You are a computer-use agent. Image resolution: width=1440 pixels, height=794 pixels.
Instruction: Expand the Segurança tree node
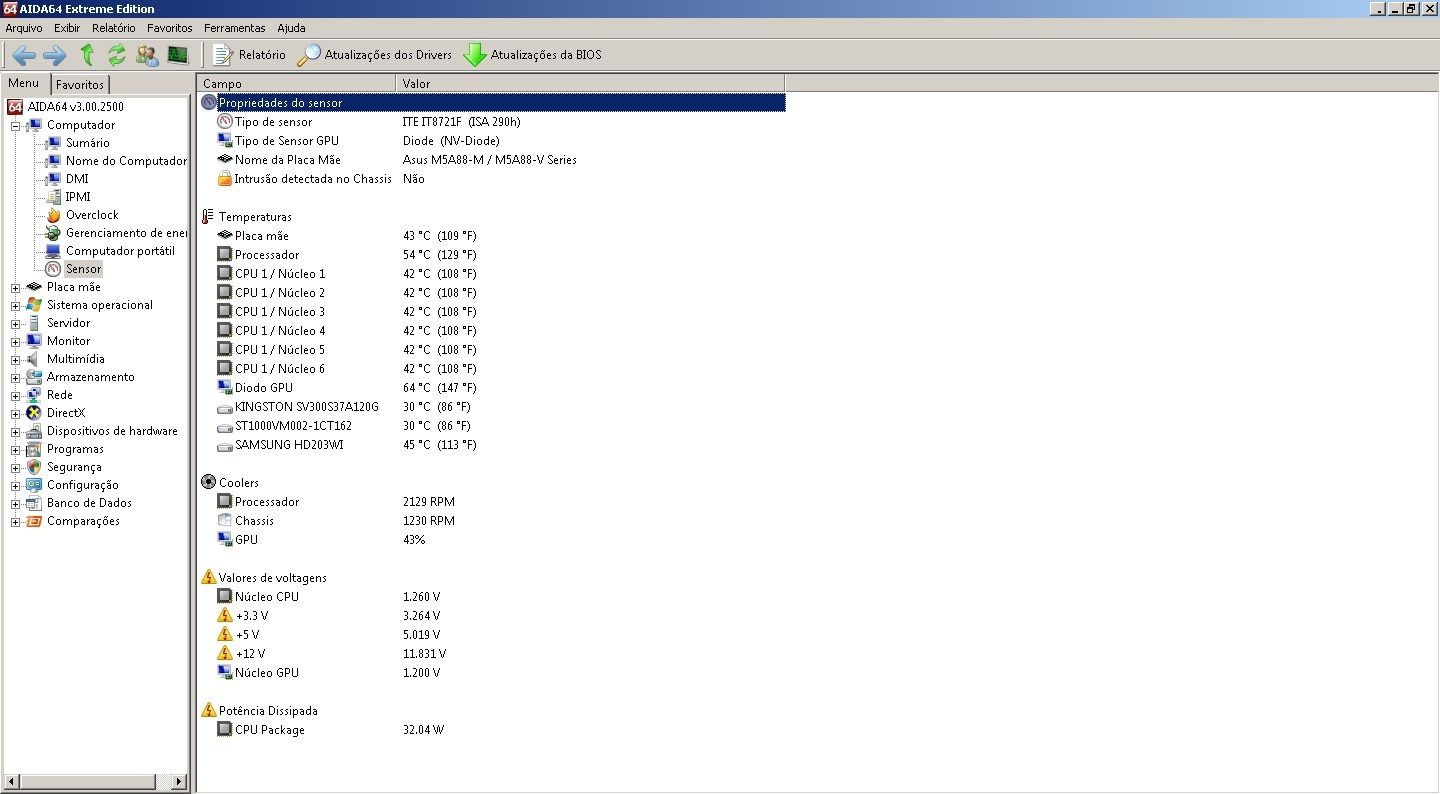coord(16,468)
